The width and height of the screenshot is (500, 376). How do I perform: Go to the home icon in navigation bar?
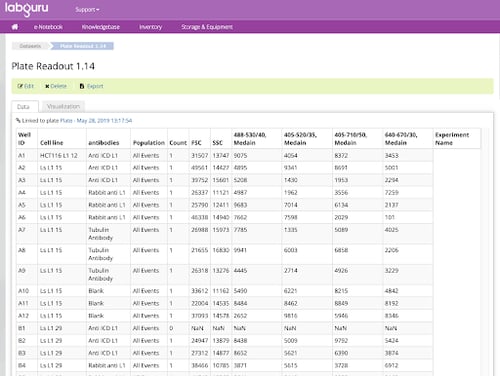pyautogui.click(x=15, y=27)
